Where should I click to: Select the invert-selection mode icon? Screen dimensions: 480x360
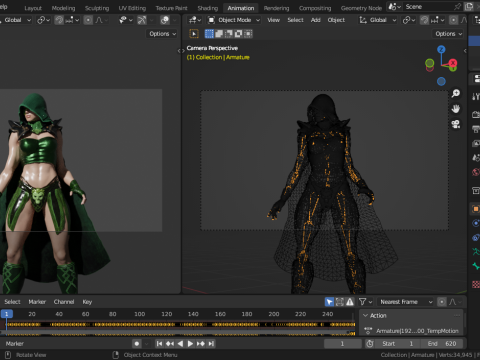click(x=238, y=34)
